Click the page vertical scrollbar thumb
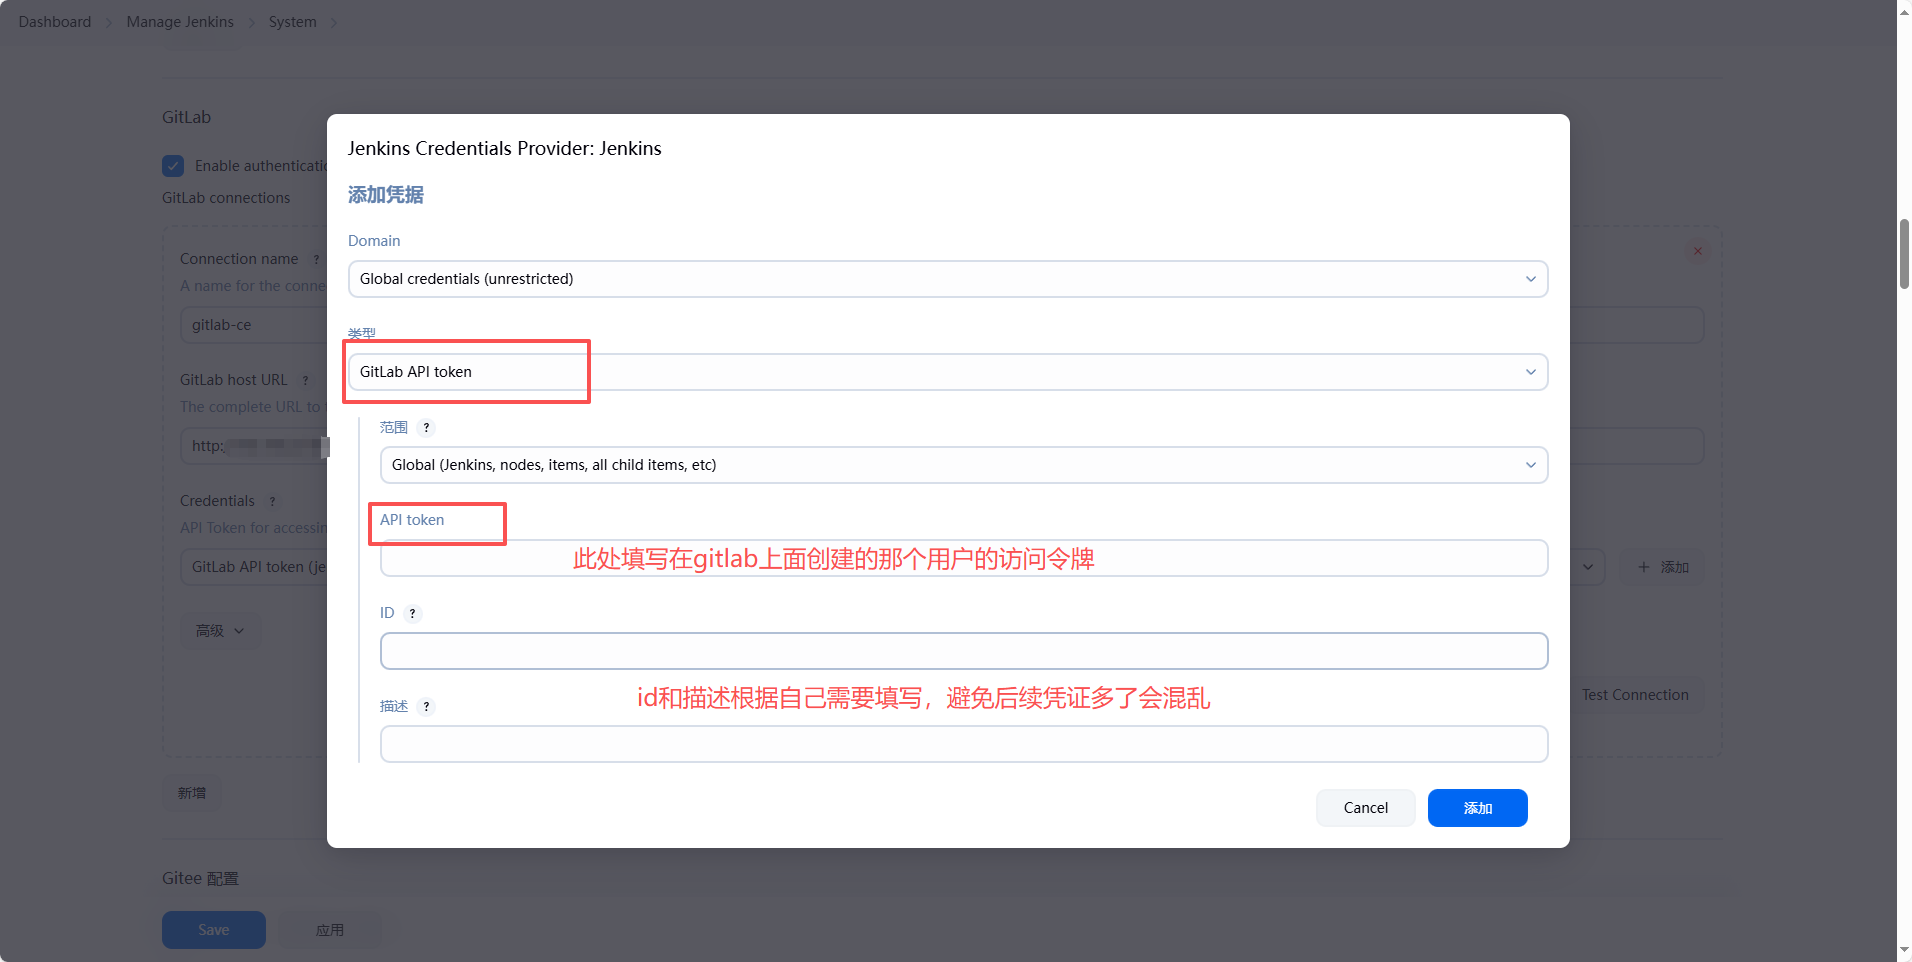The width and height of the screenshot is (1912, 962). [x=1904, y=254]
